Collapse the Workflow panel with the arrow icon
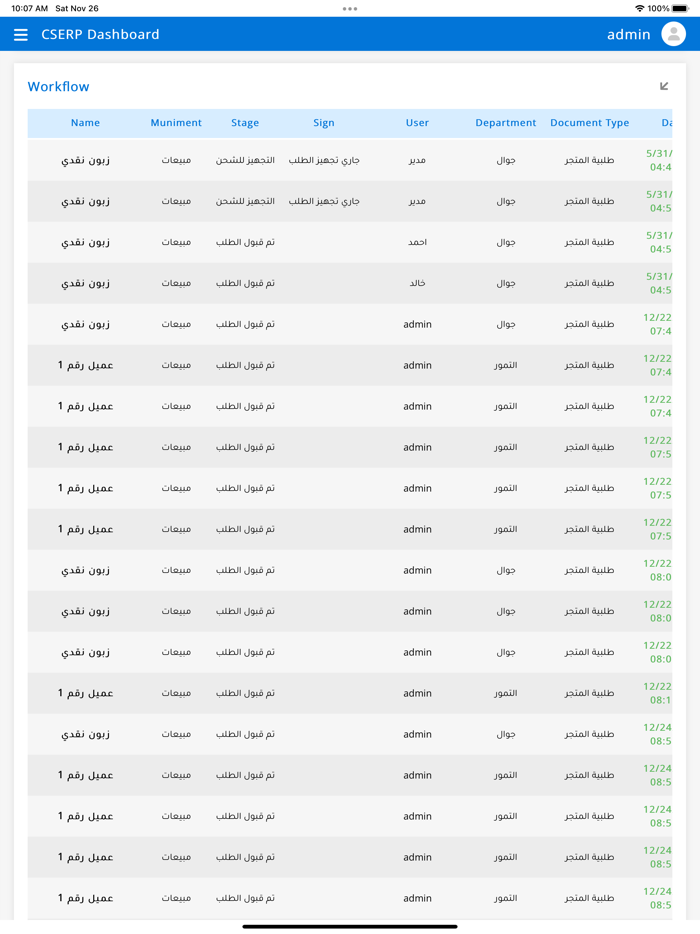 (664, 86)
